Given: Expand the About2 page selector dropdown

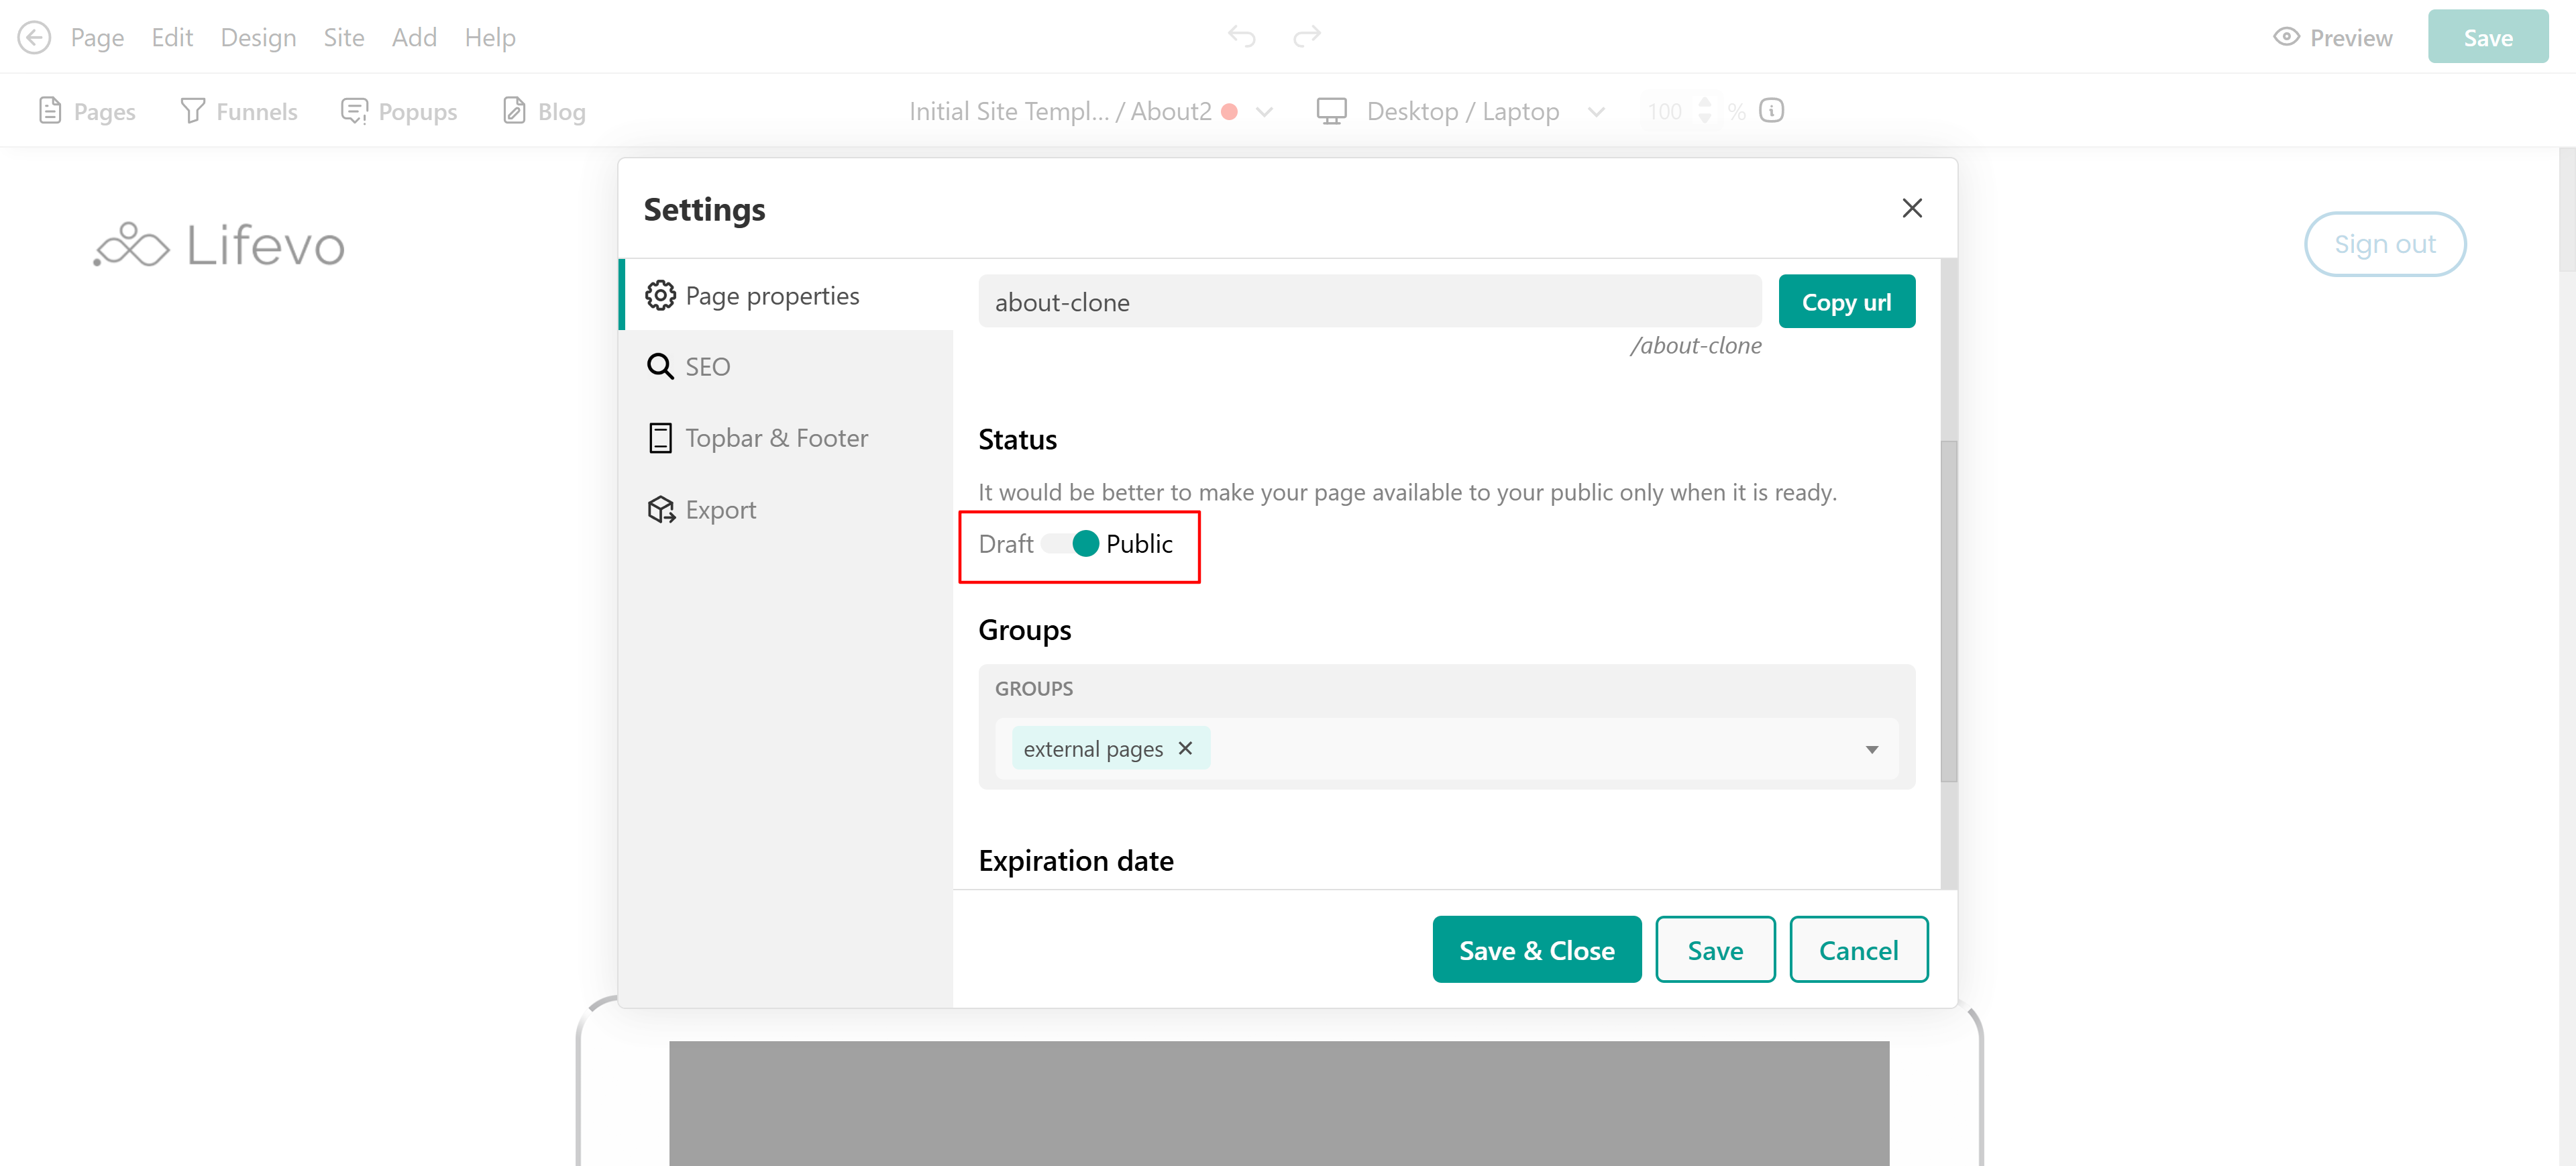Looking at the screenshot, I should (x=1264, y=112).
